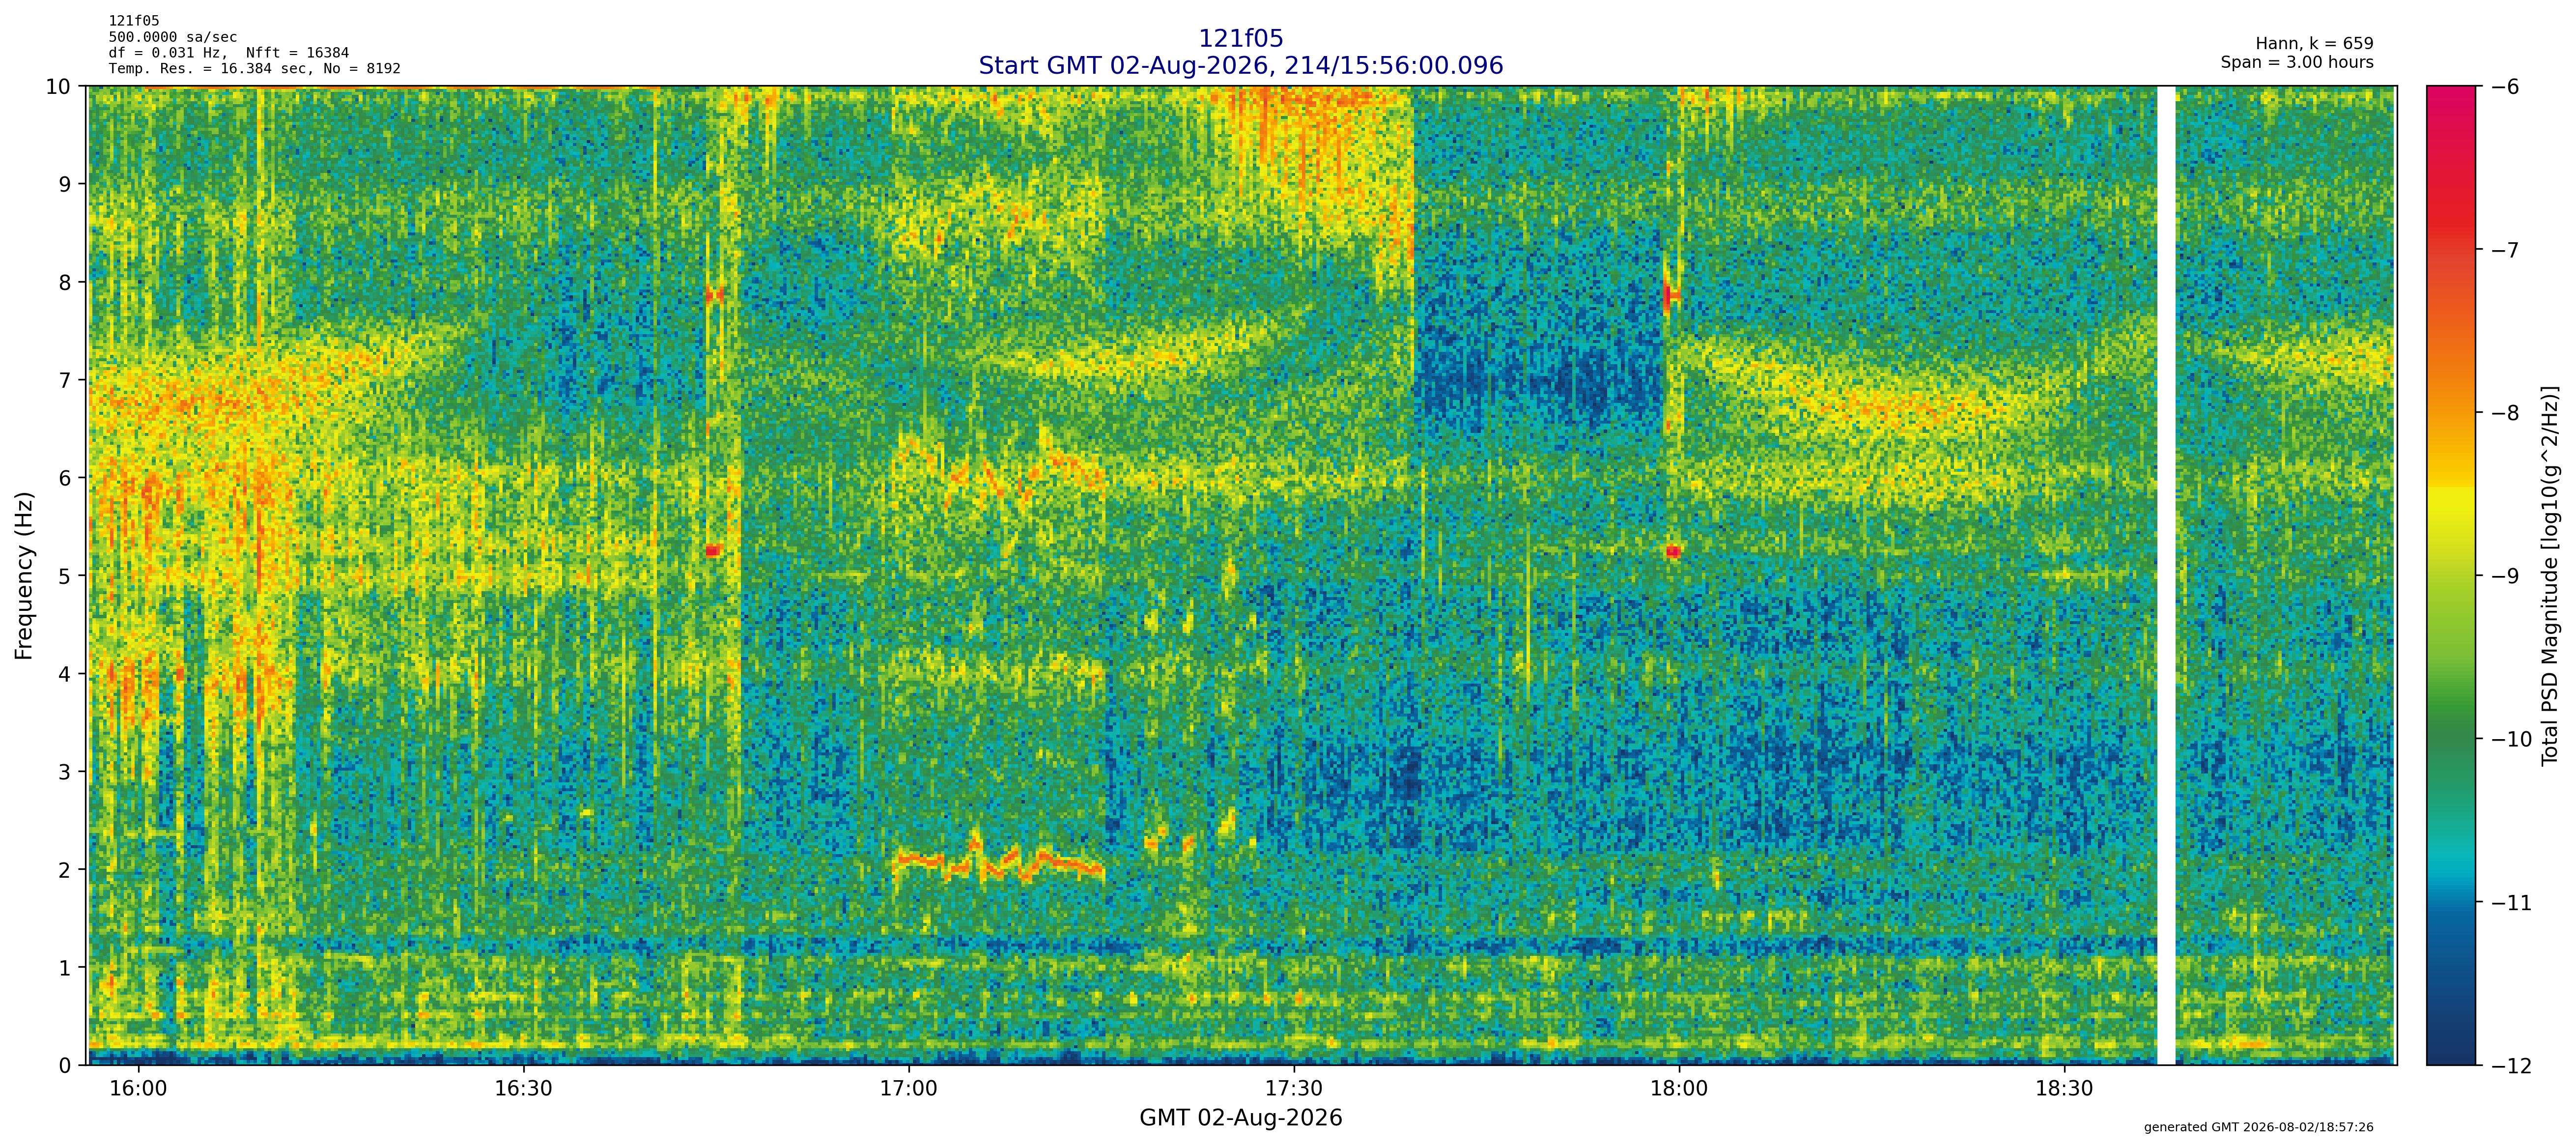Select the "−11" colorbar tick label

(x=2510, y=903)
